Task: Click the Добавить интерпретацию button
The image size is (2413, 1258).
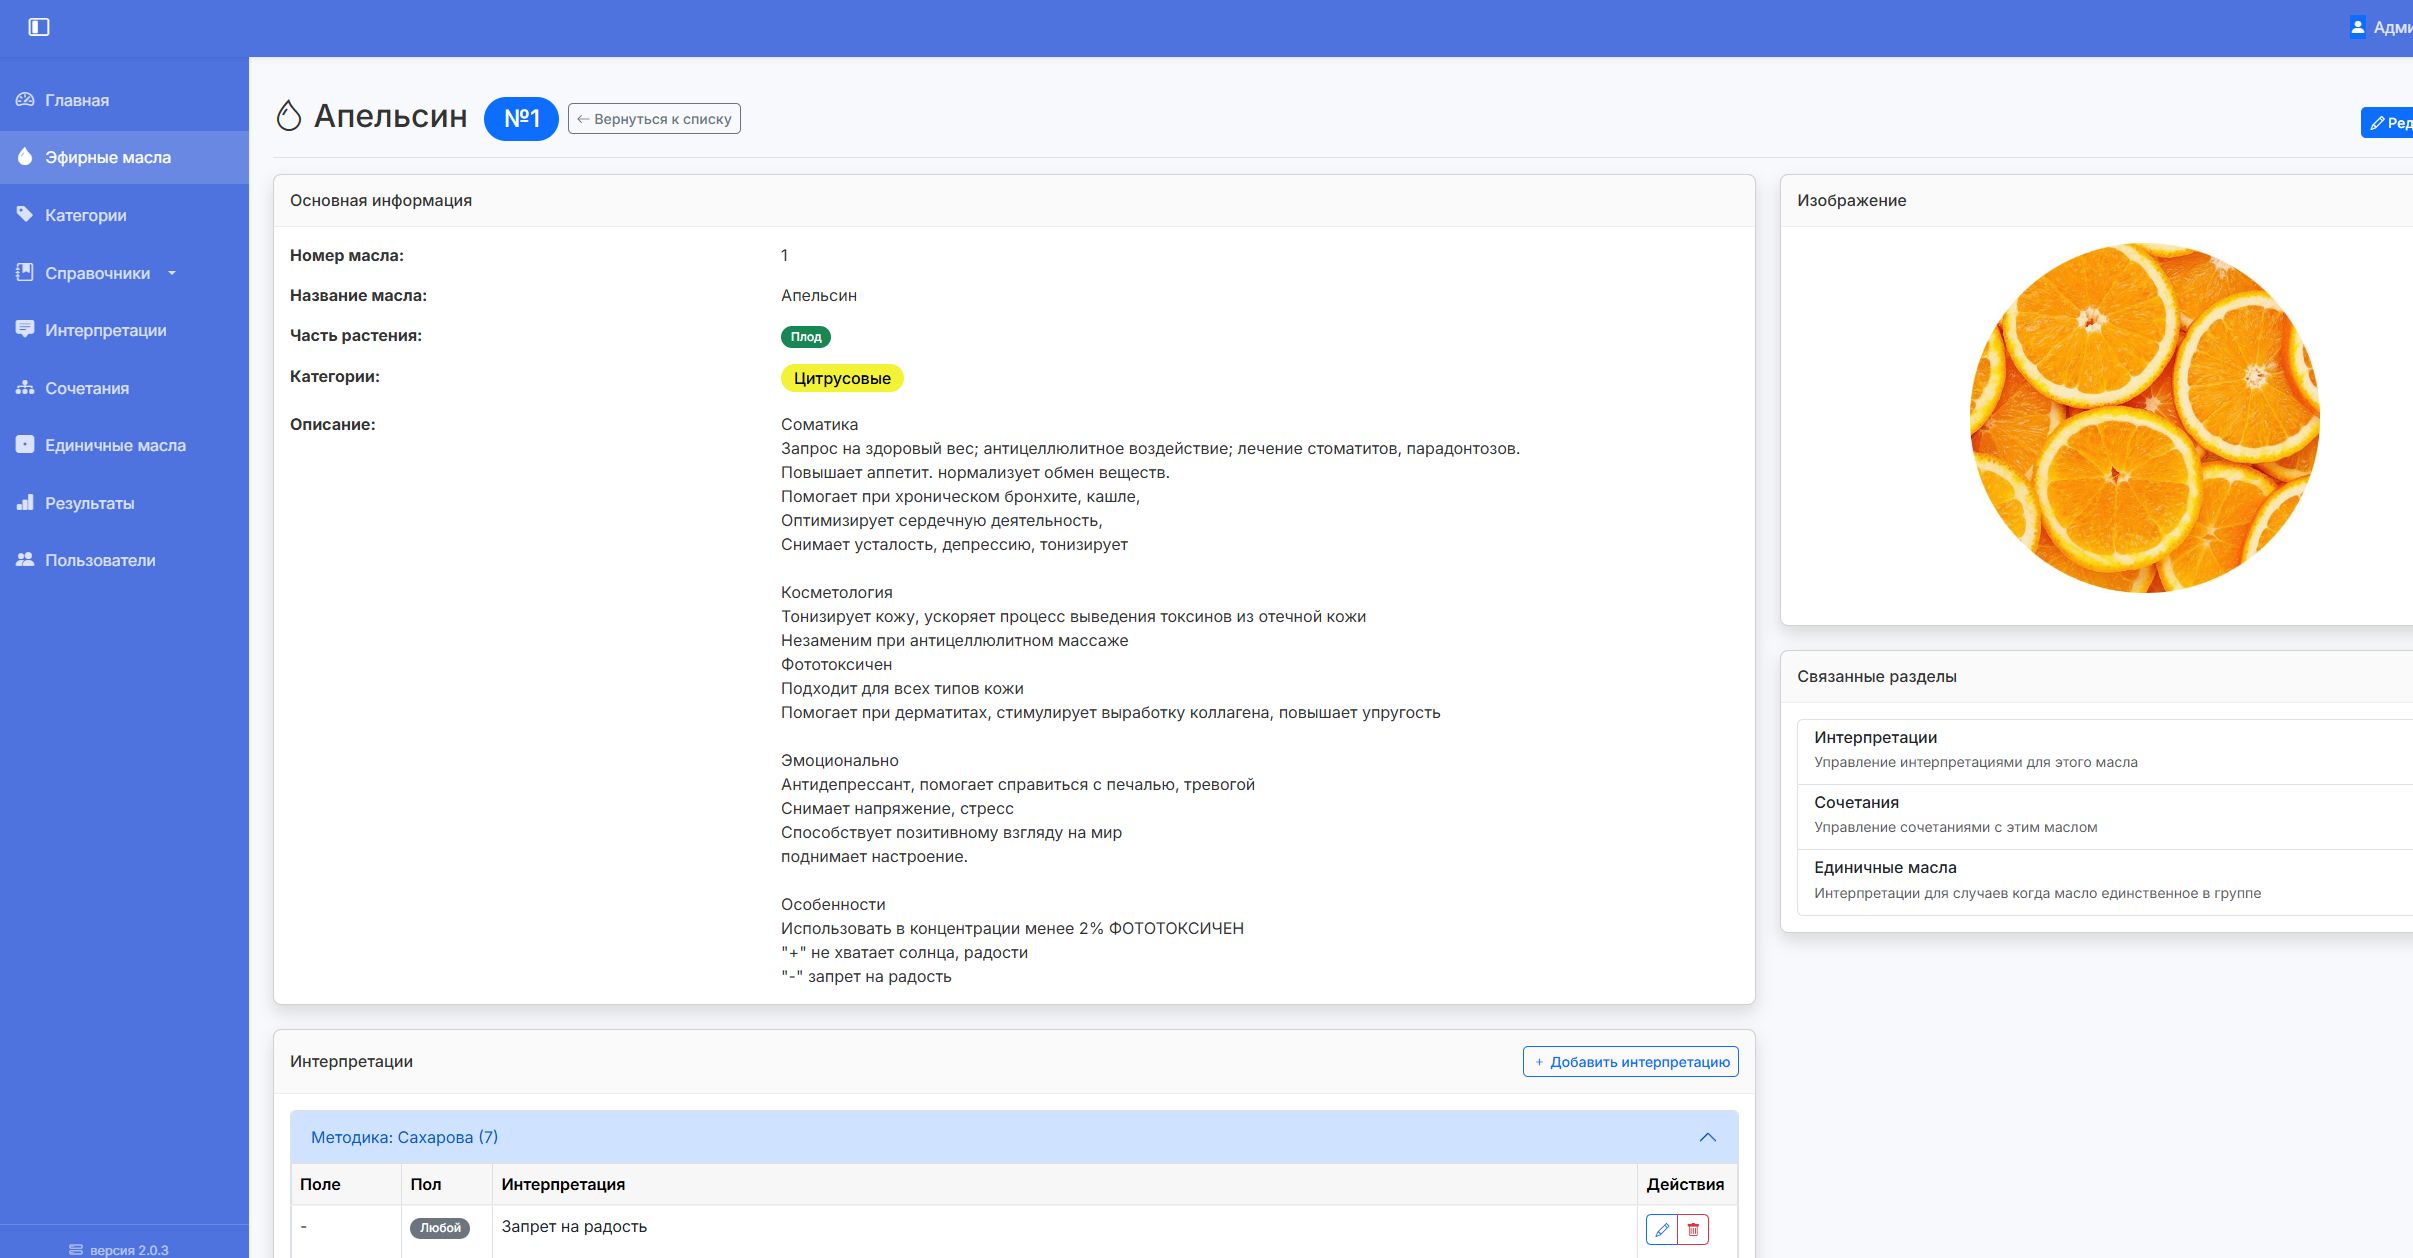Action: [1630, 1062]
